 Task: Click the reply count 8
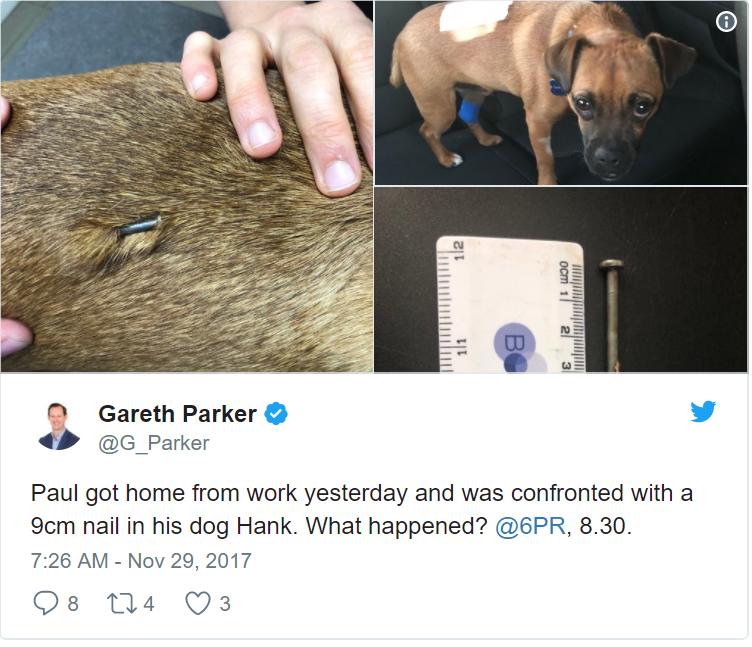73,603
